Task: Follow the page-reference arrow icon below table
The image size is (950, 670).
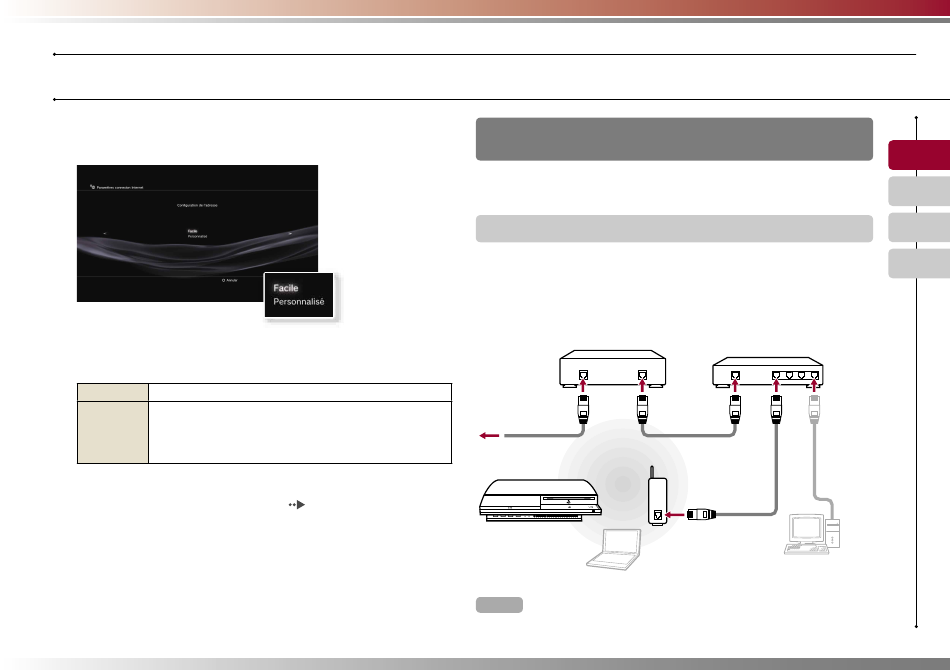Action: [x=297, y=505]
